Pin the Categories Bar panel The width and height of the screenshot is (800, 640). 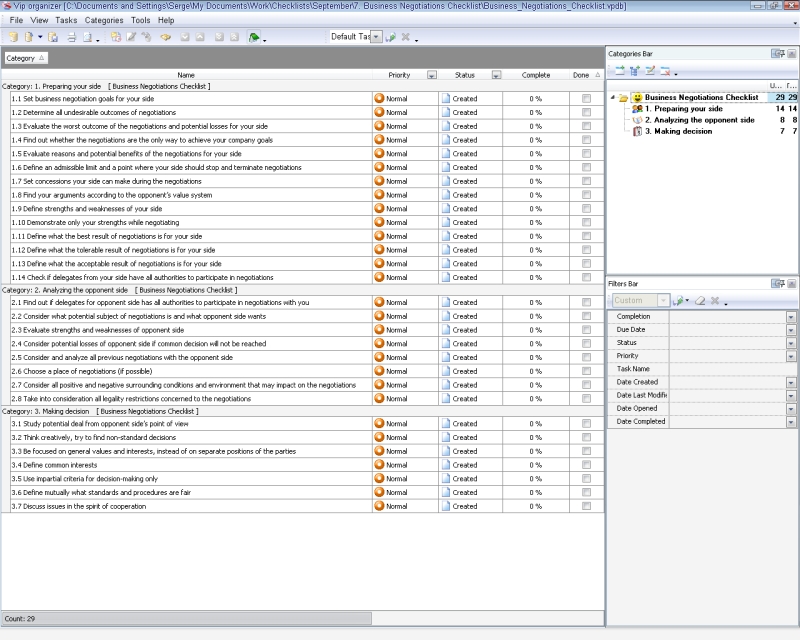click(x=777, y=53)
